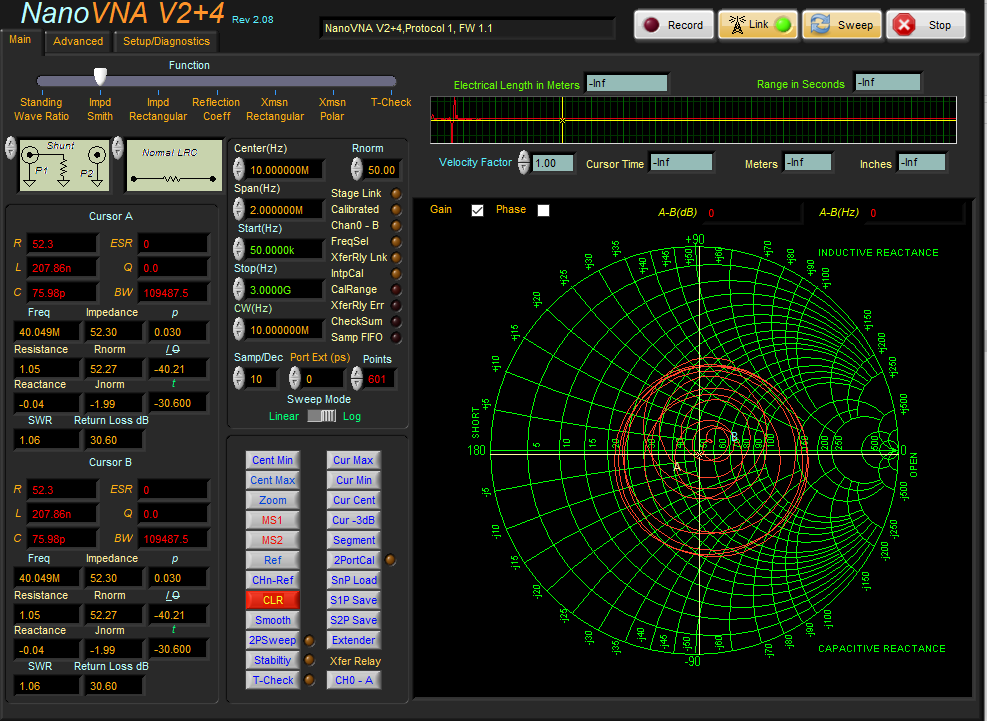This screenshot has width=987, height=721.
Task: Click the MS2 marker button
Action: 273,540
